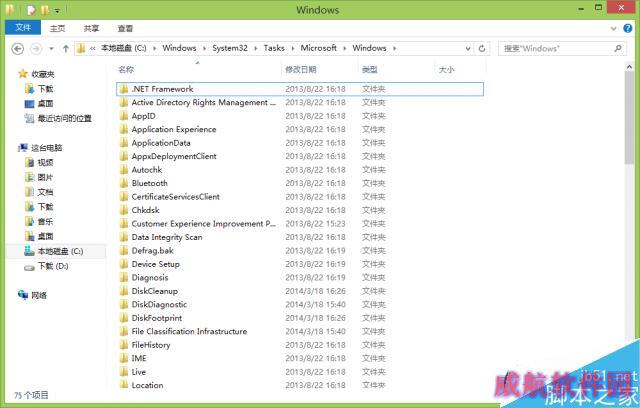This screenshot has height=408, width=640.
Task: Click the Autochk folder icon
Action: (x=124, y=169)
